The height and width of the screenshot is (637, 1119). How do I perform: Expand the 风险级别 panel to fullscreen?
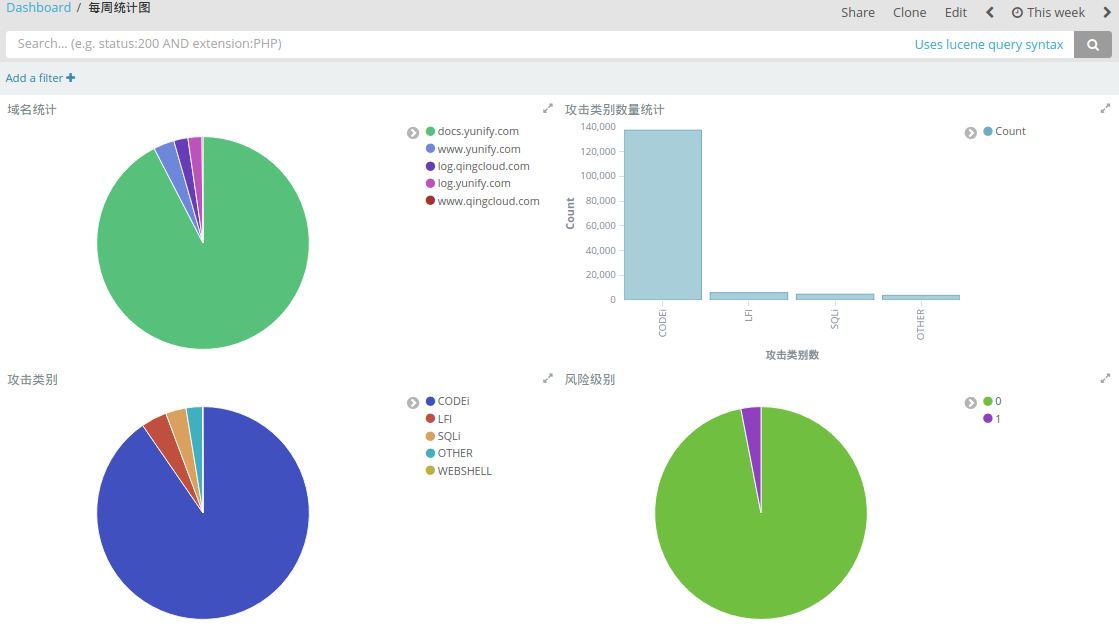(x=1105, y=379)
